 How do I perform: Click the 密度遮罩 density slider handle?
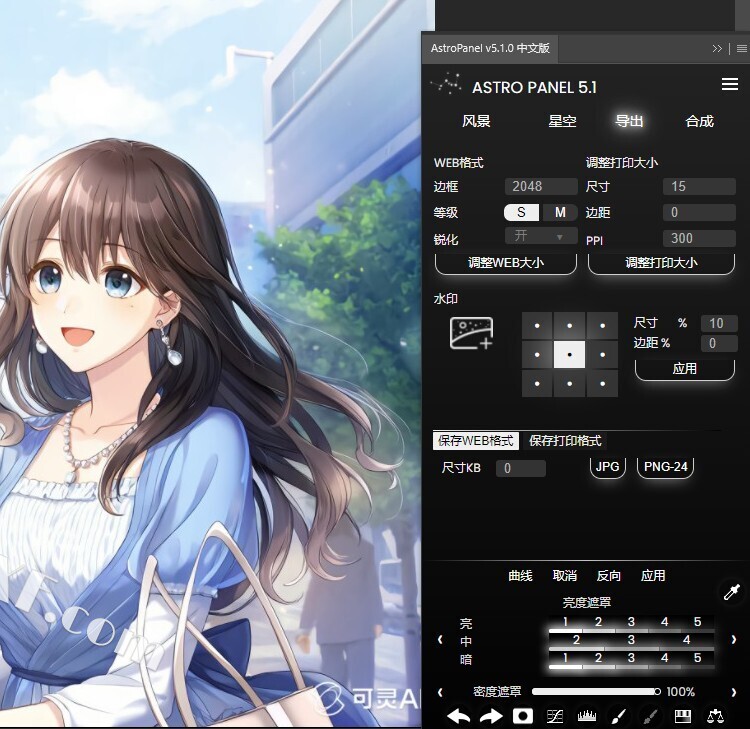(657, 691)
